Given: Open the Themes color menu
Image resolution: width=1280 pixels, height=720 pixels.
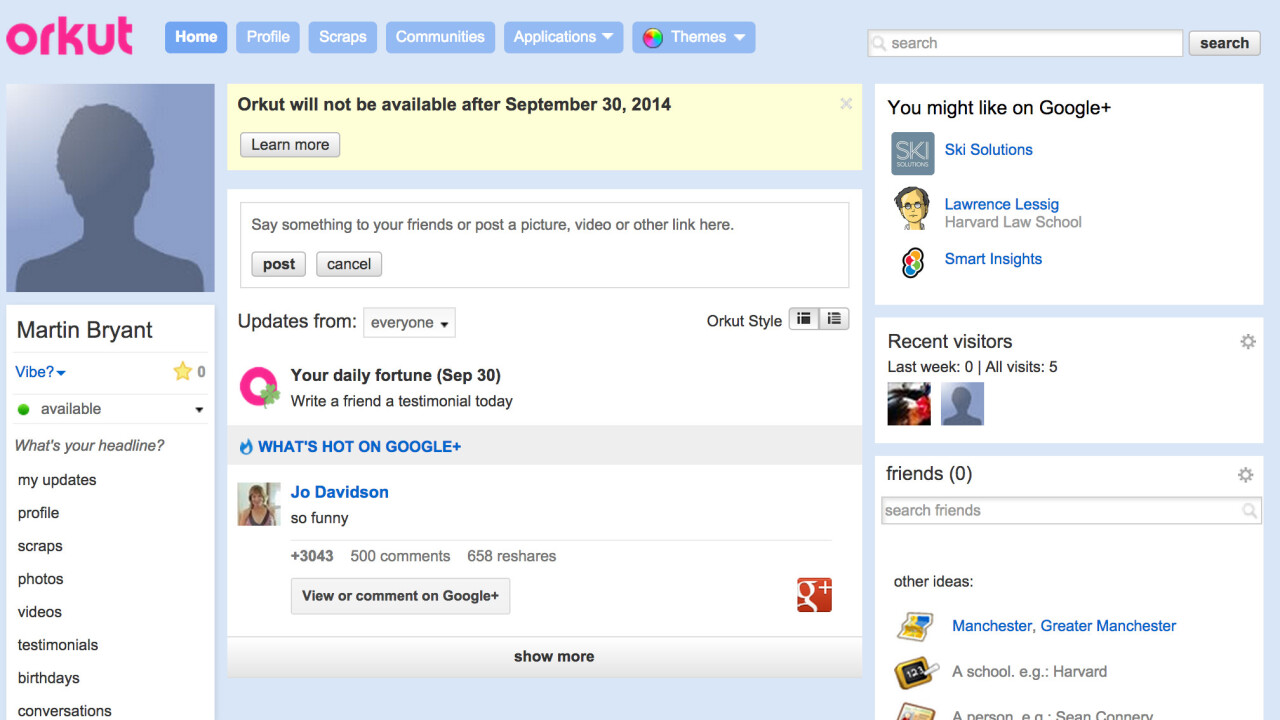Looking at the screenshot, I should pos(694,37).
